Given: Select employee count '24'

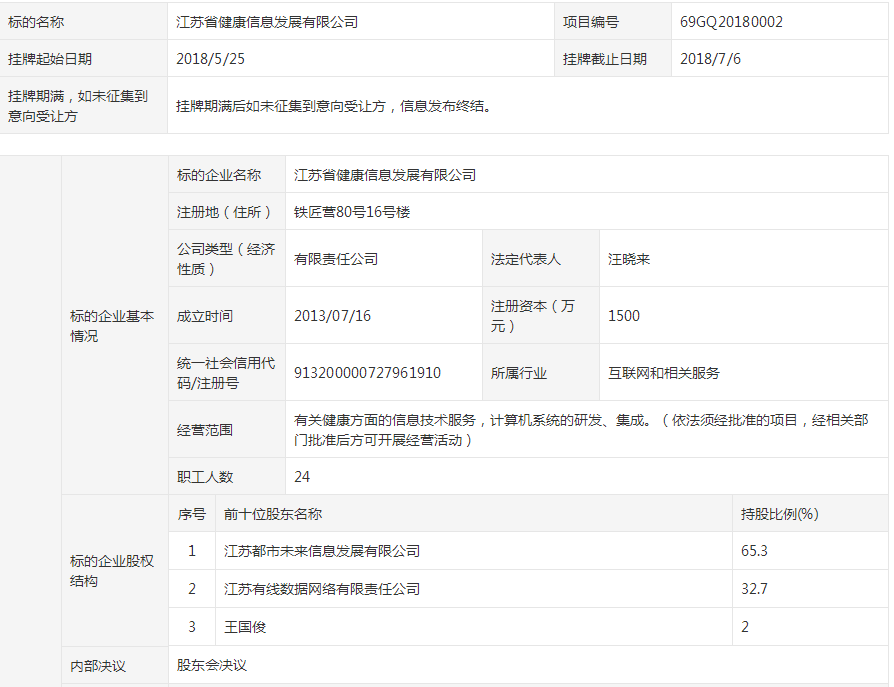Looking at the screenshot, I should click(x=302, y=477).
